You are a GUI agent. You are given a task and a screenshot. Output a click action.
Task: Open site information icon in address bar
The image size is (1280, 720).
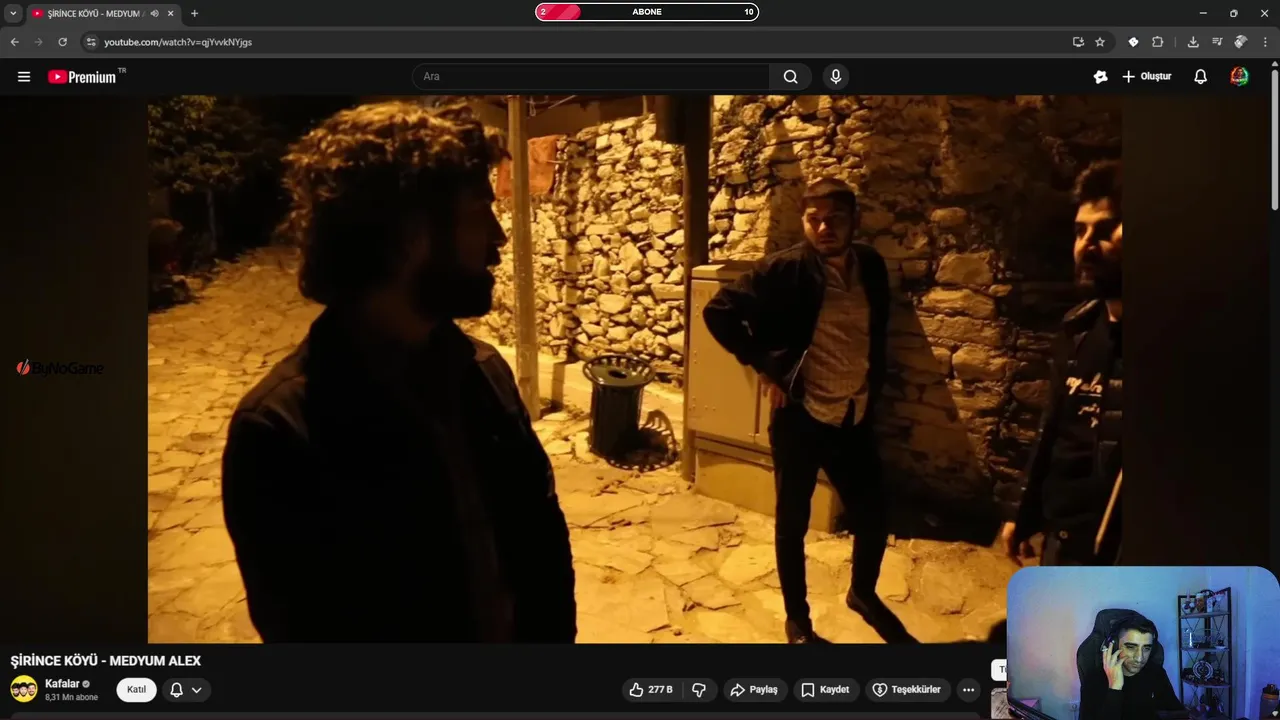coord(91,42)
